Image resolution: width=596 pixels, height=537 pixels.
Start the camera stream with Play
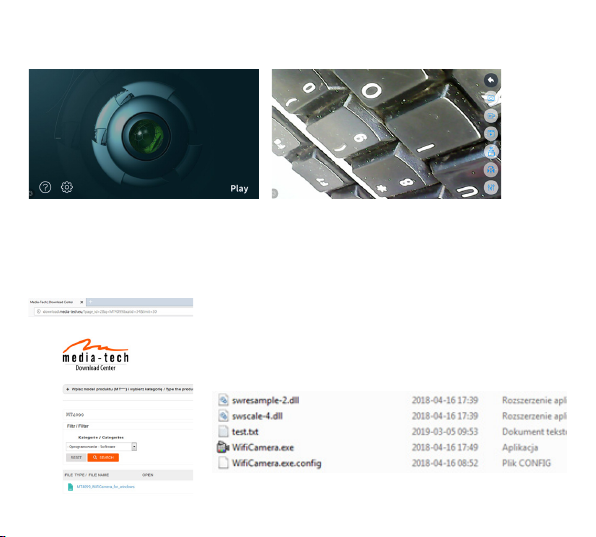[x=239, y=189]
